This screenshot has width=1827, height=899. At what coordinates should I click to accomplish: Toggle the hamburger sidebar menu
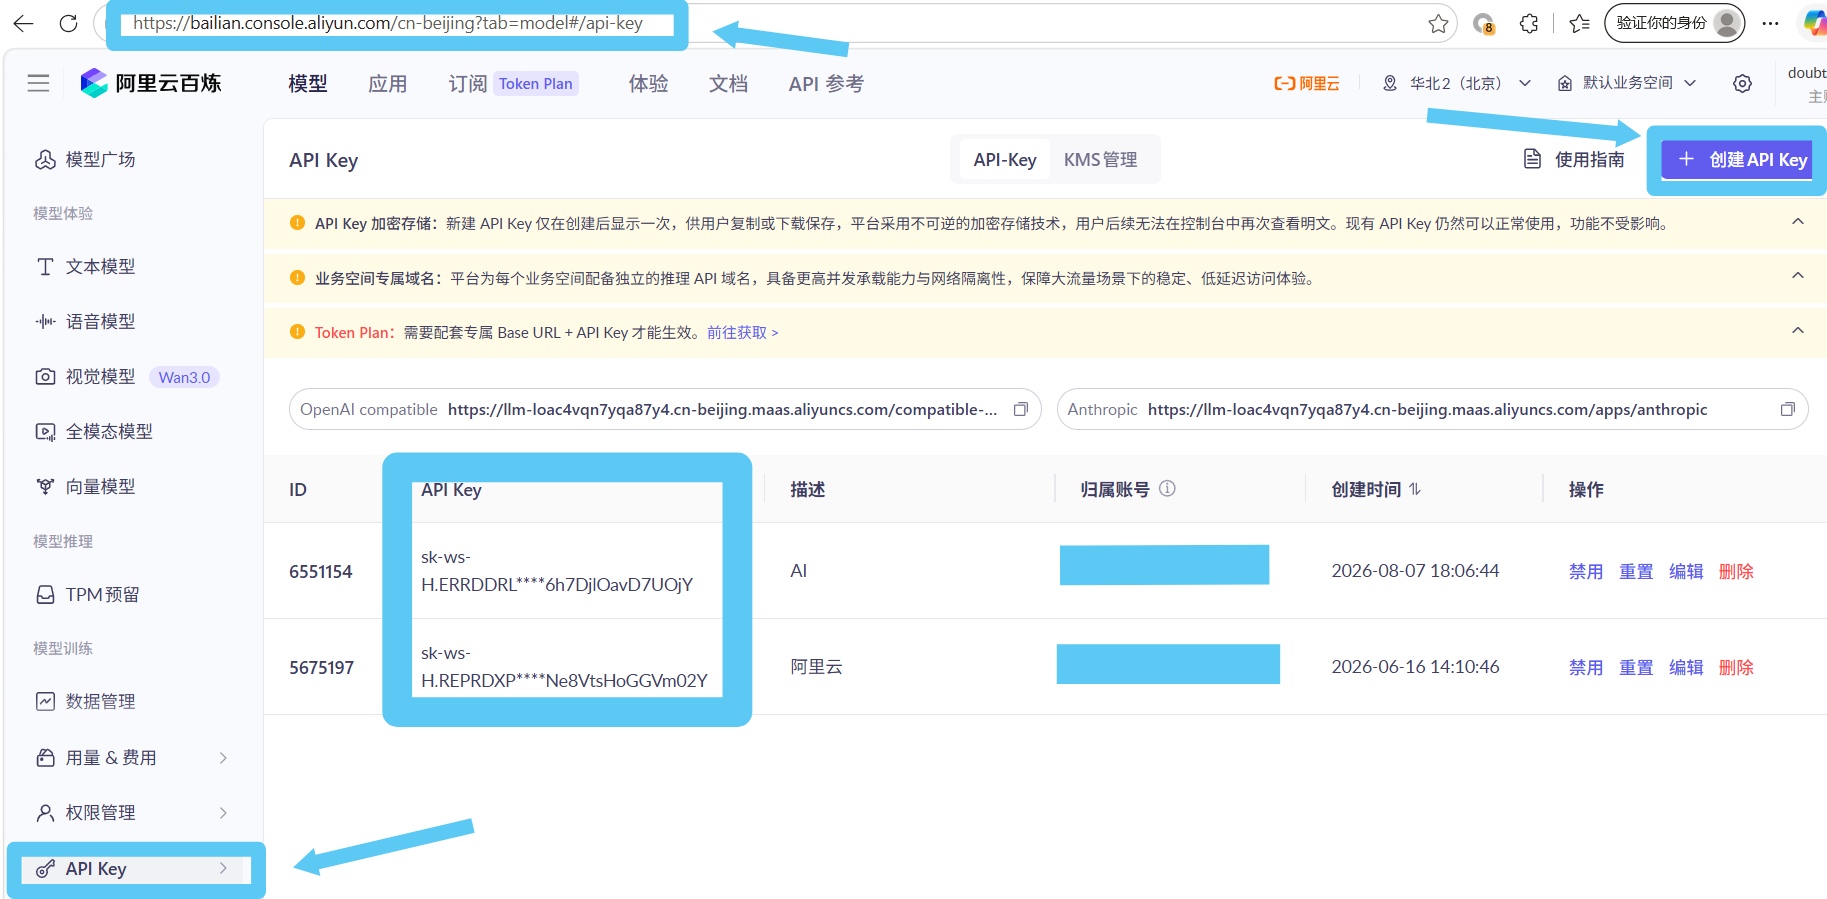point(38,83)
